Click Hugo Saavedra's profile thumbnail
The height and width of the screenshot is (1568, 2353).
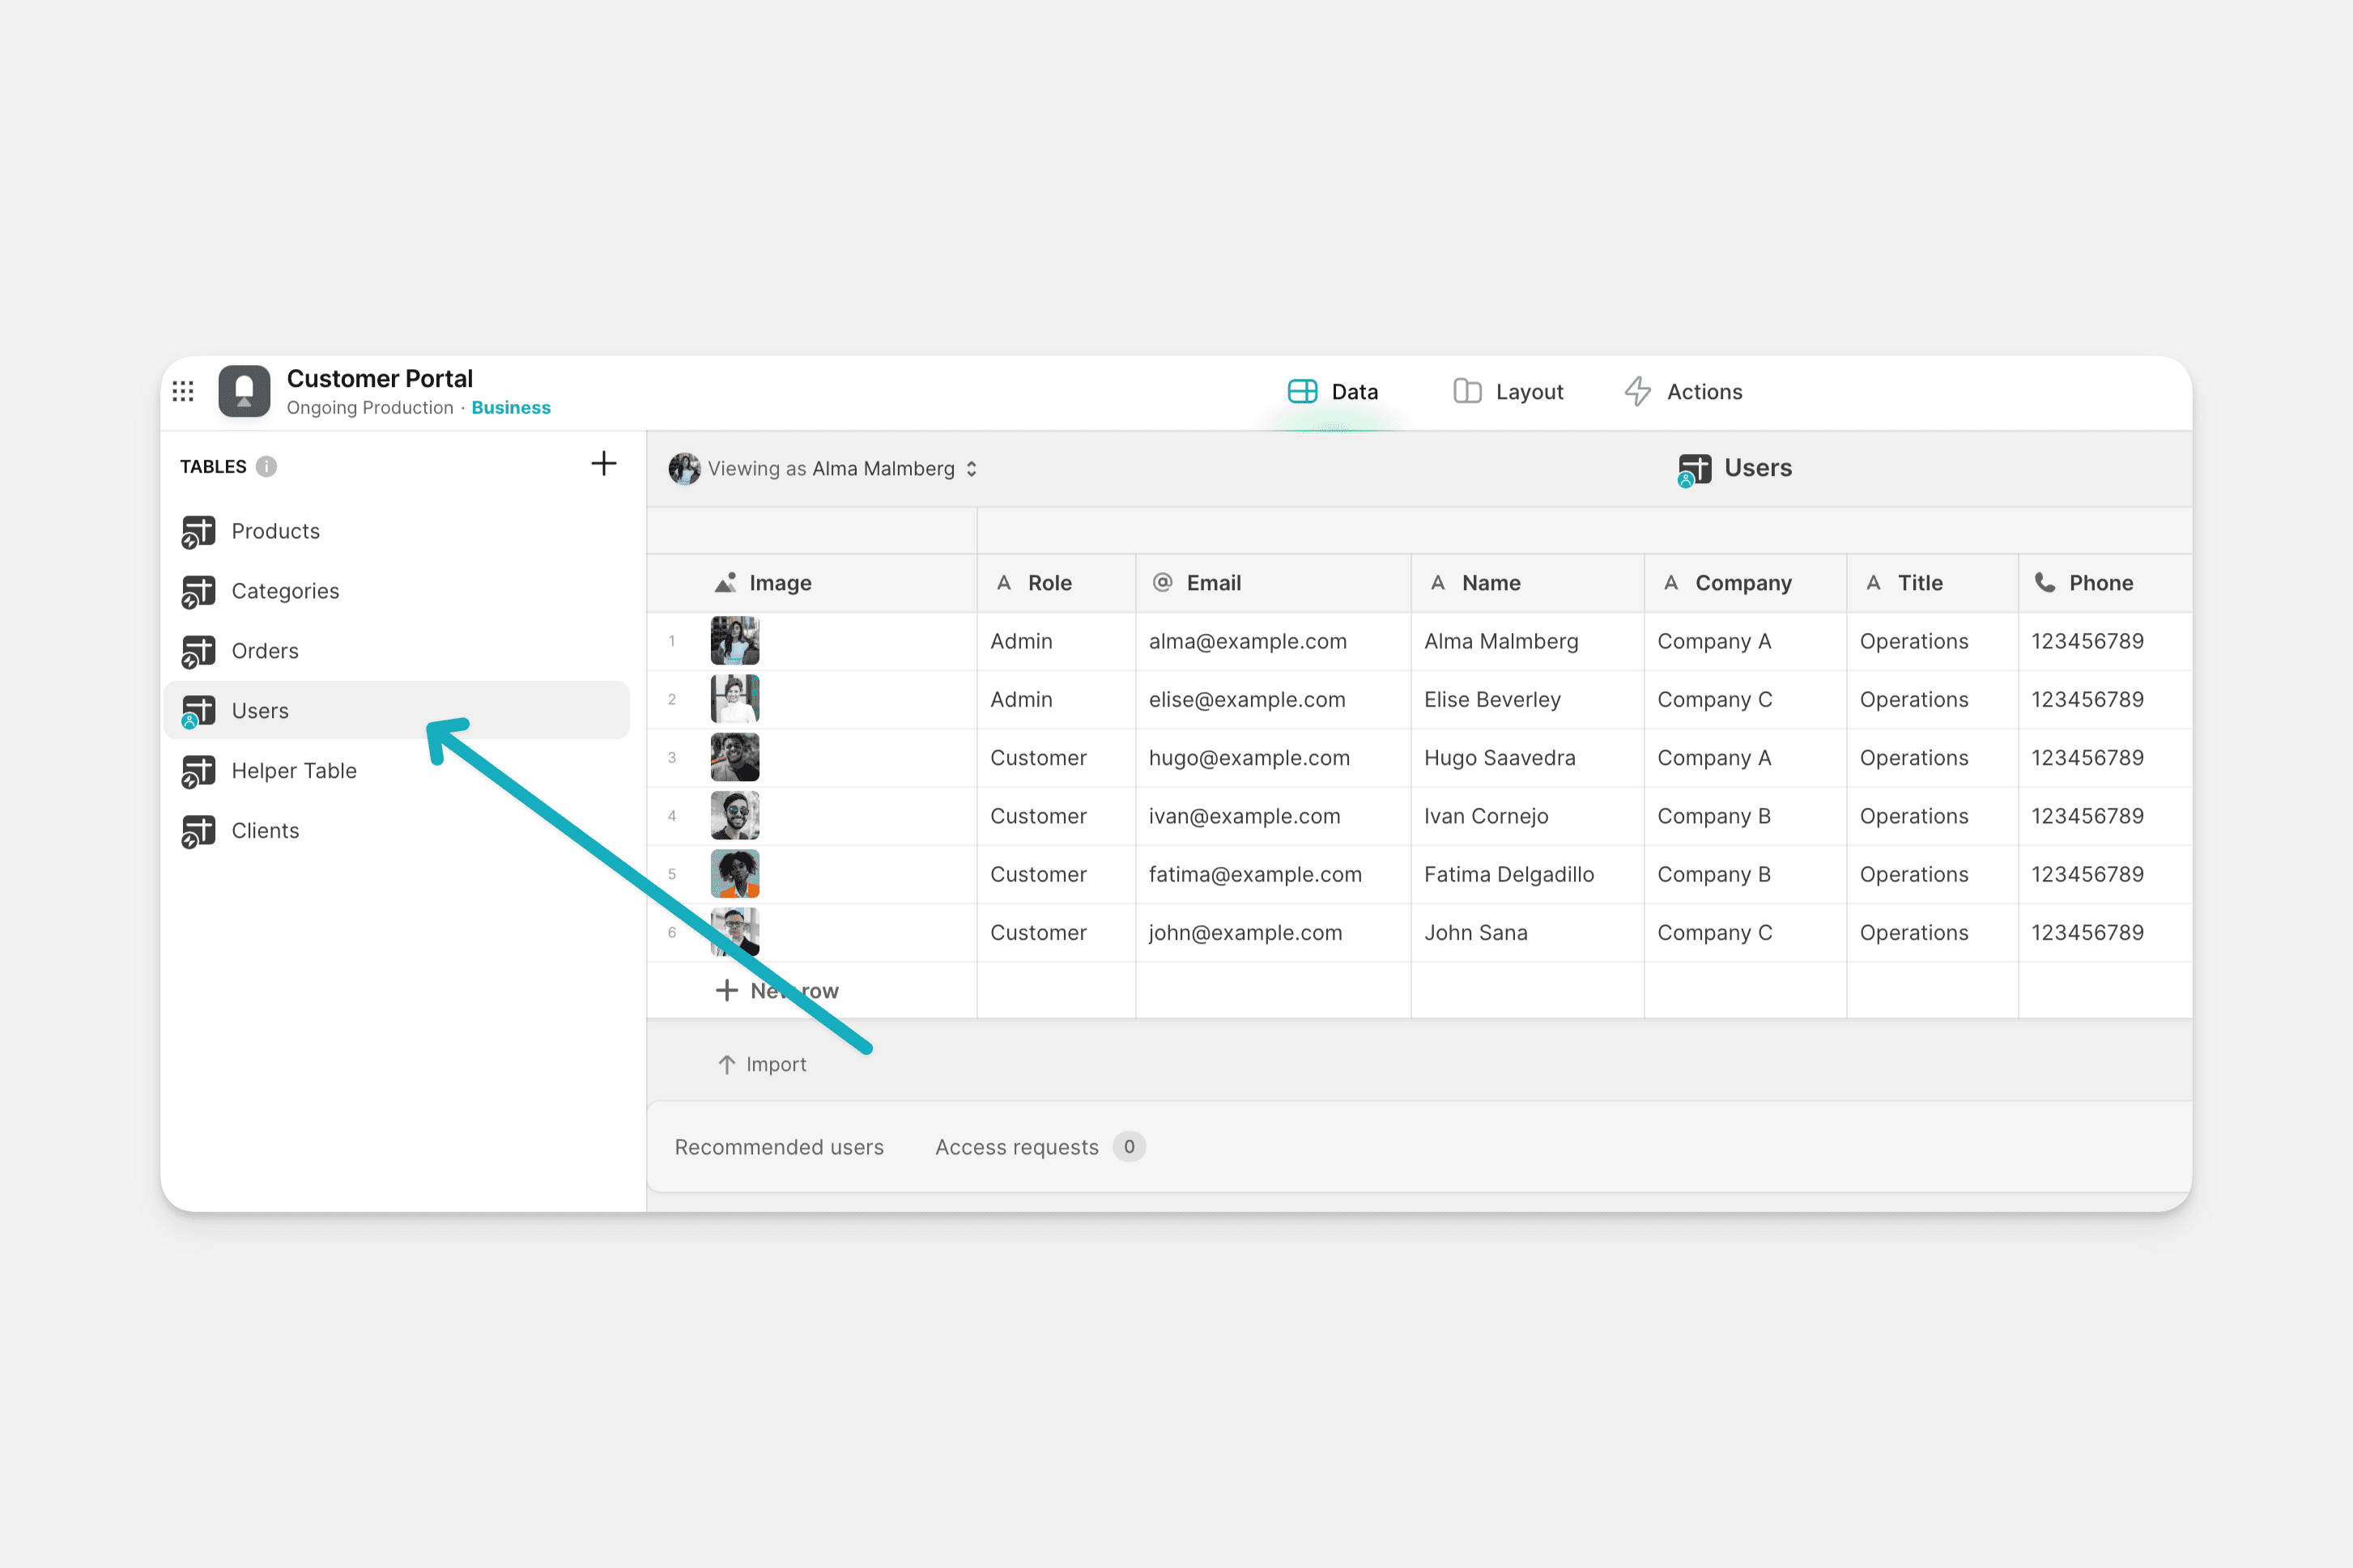[x=735, y=758]
